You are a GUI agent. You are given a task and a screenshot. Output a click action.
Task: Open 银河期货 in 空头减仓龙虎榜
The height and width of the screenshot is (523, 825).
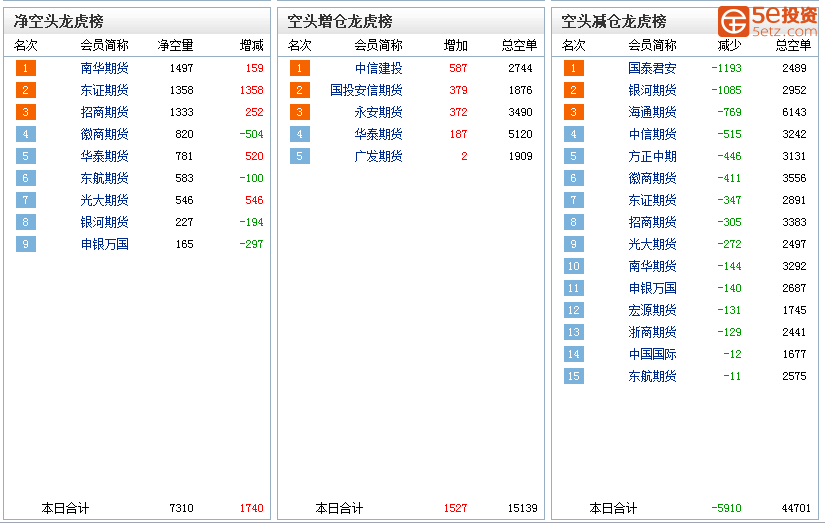click(652, 90)
